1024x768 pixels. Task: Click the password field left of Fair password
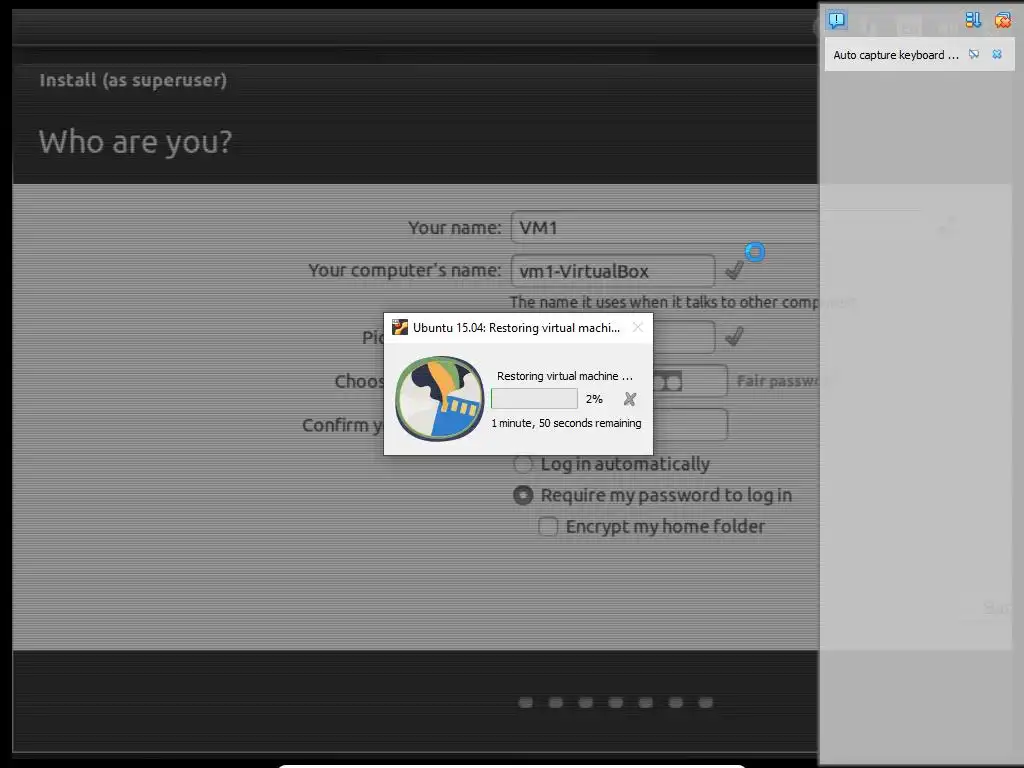click(690, 381)
